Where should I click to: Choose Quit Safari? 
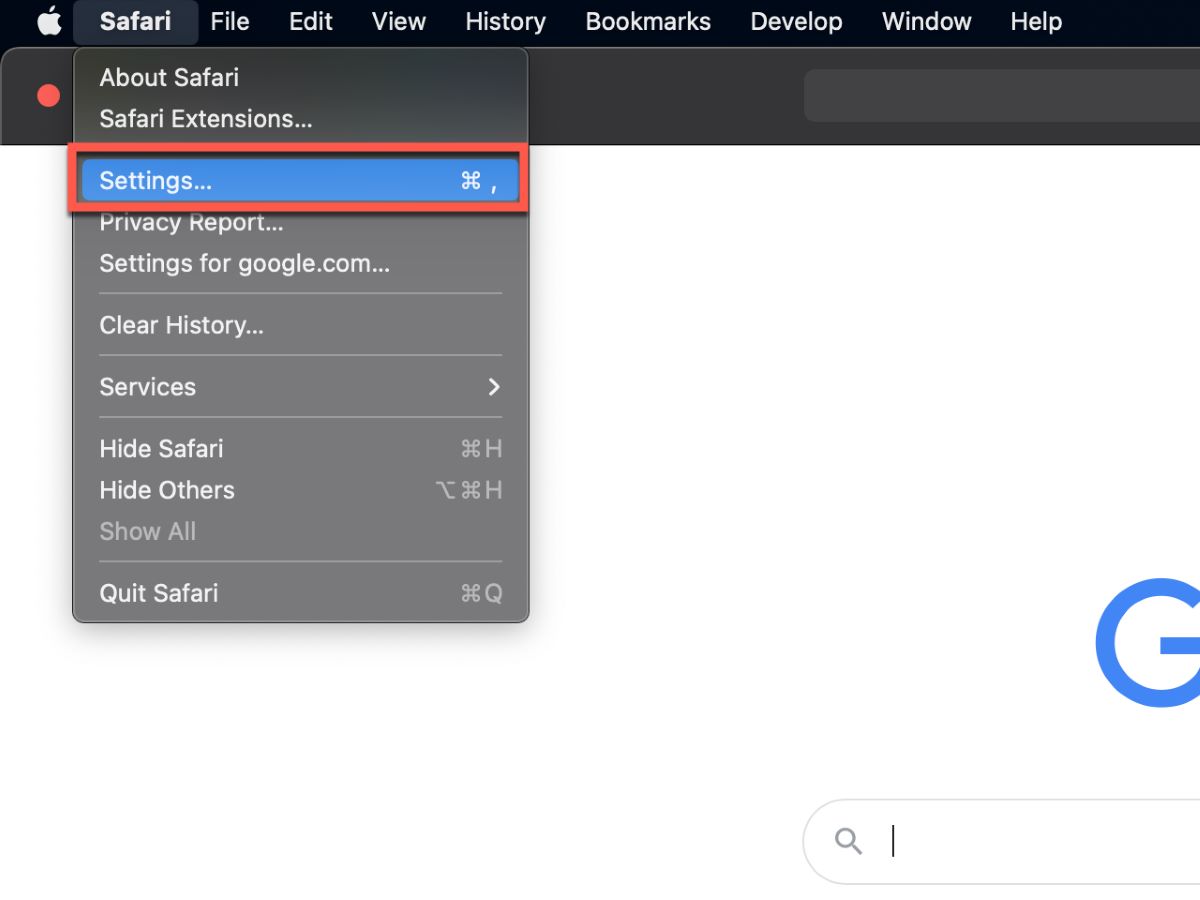click(158, 593)
